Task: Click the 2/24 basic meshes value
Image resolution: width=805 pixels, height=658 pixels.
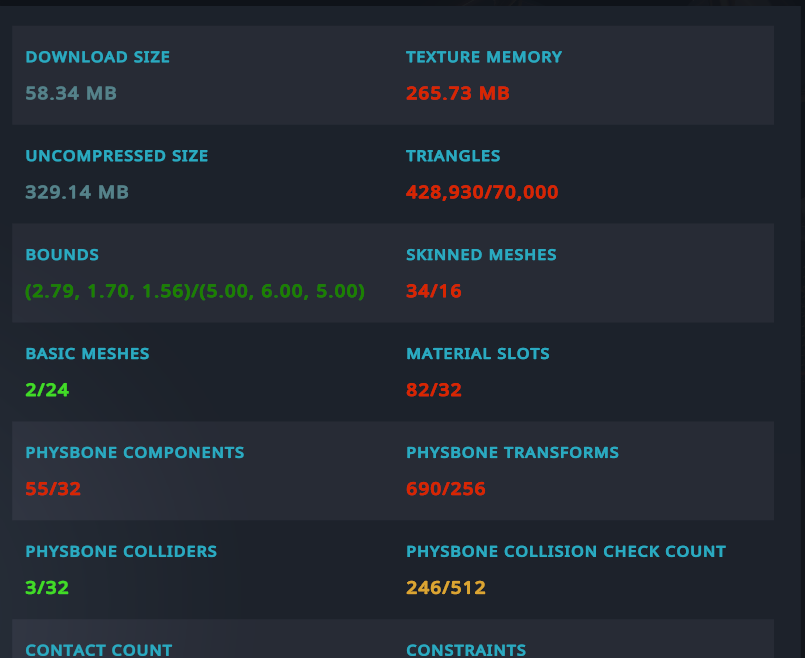Action: click(x=47, y=390)
